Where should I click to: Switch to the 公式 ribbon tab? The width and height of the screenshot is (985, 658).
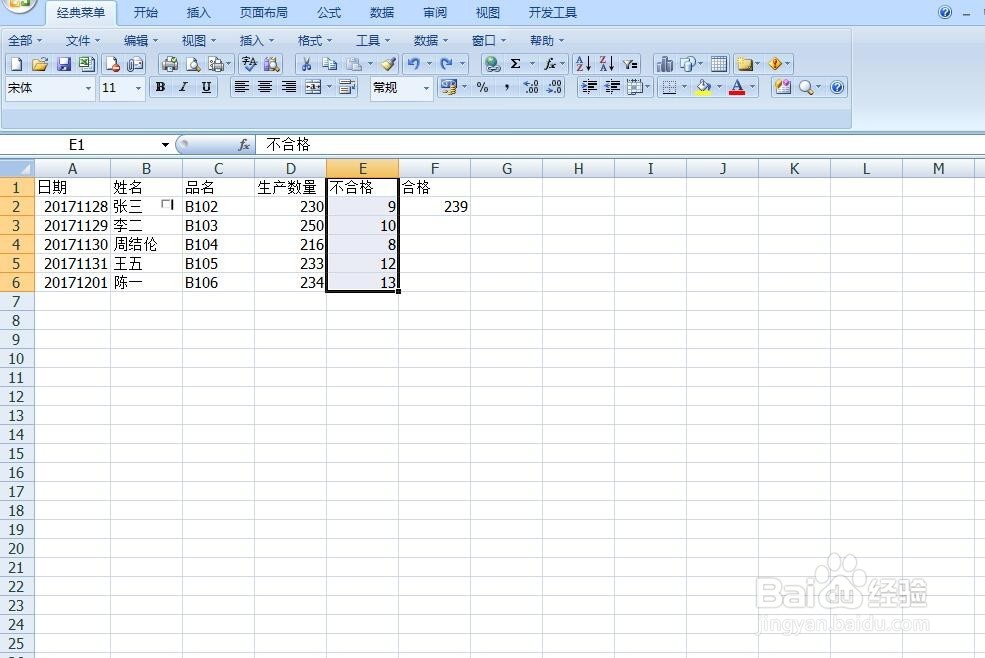pyautogui.click(x=328, y=13)
